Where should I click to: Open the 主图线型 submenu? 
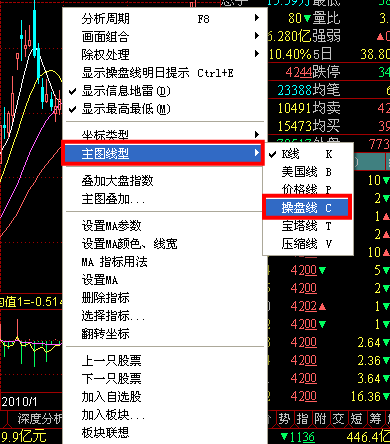pos(163,153)
